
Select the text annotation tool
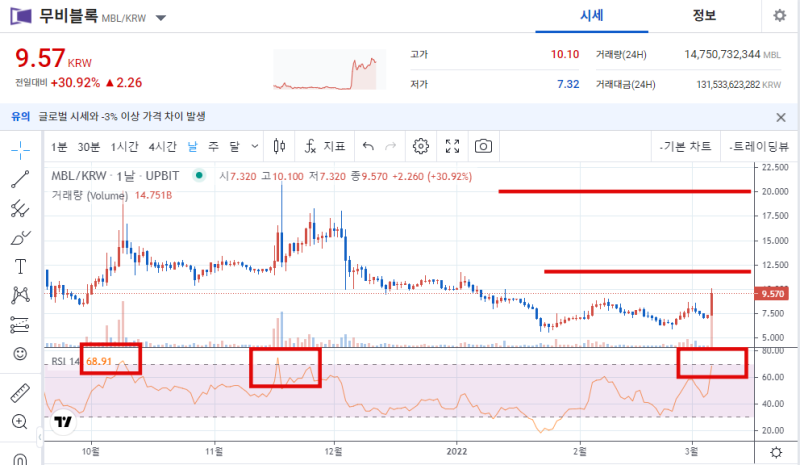click(20, 266)
